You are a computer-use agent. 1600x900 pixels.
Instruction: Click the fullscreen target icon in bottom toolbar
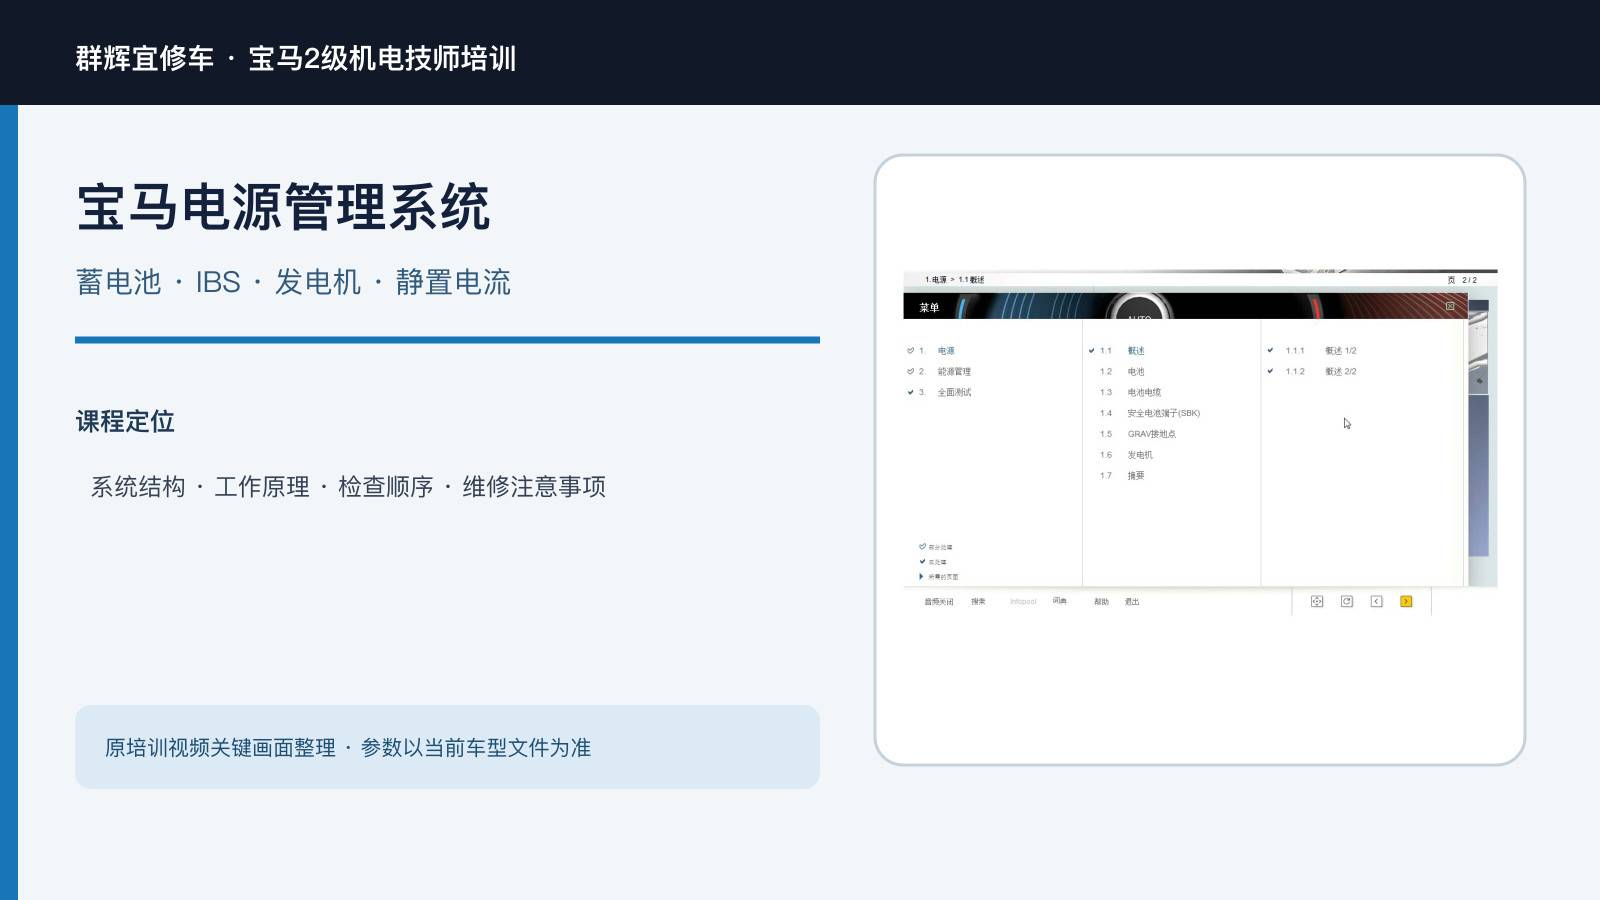pyautogui.click(x=1317, y=601)
